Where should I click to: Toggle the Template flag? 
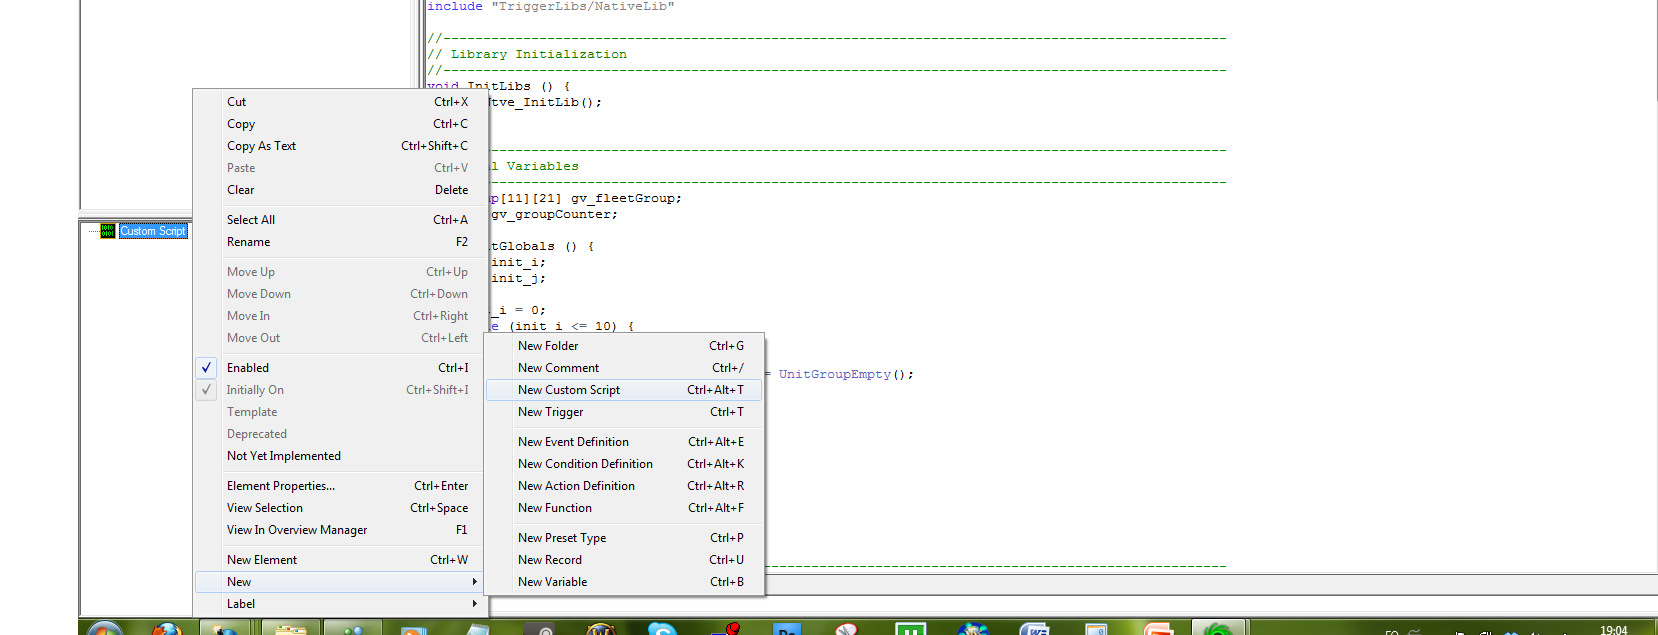(340, 412)
